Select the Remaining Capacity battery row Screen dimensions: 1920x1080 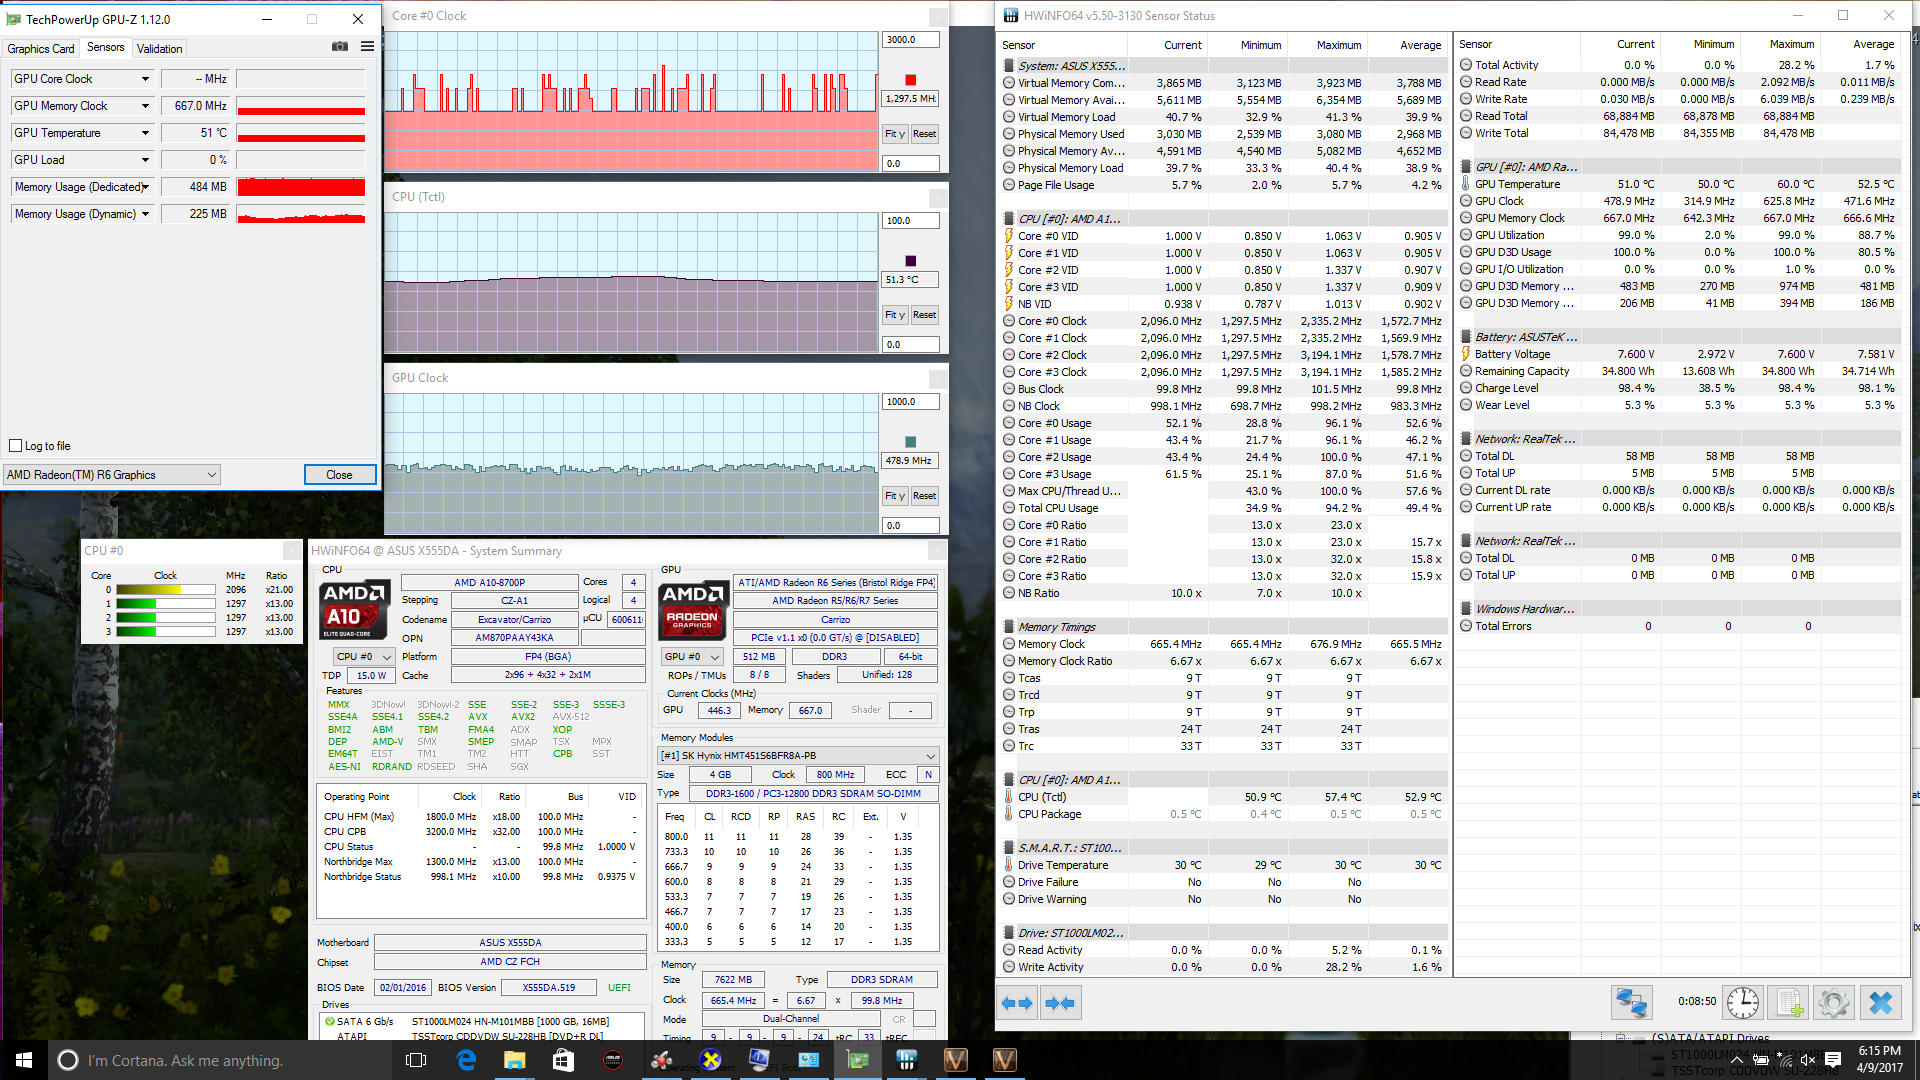[1678, 371]
